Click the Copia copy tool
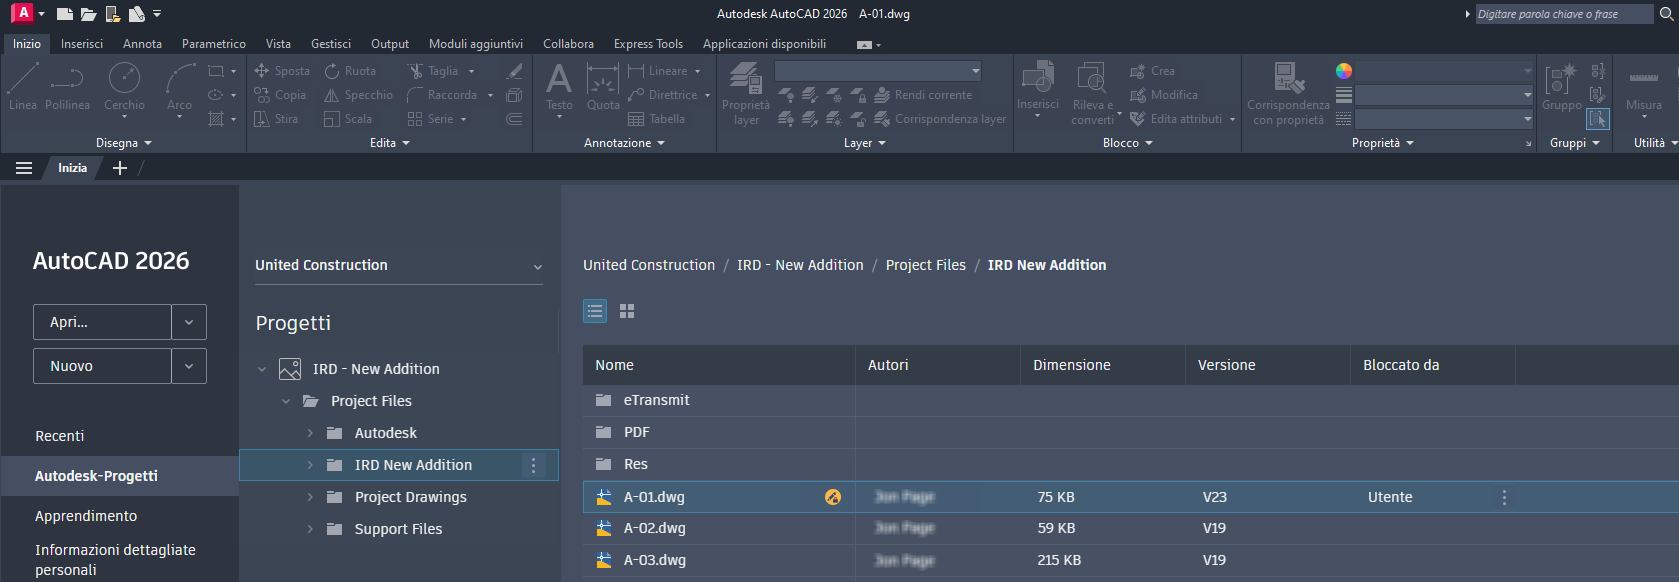Viewport: 1679px width, 582px height. (x=280, y=95)
